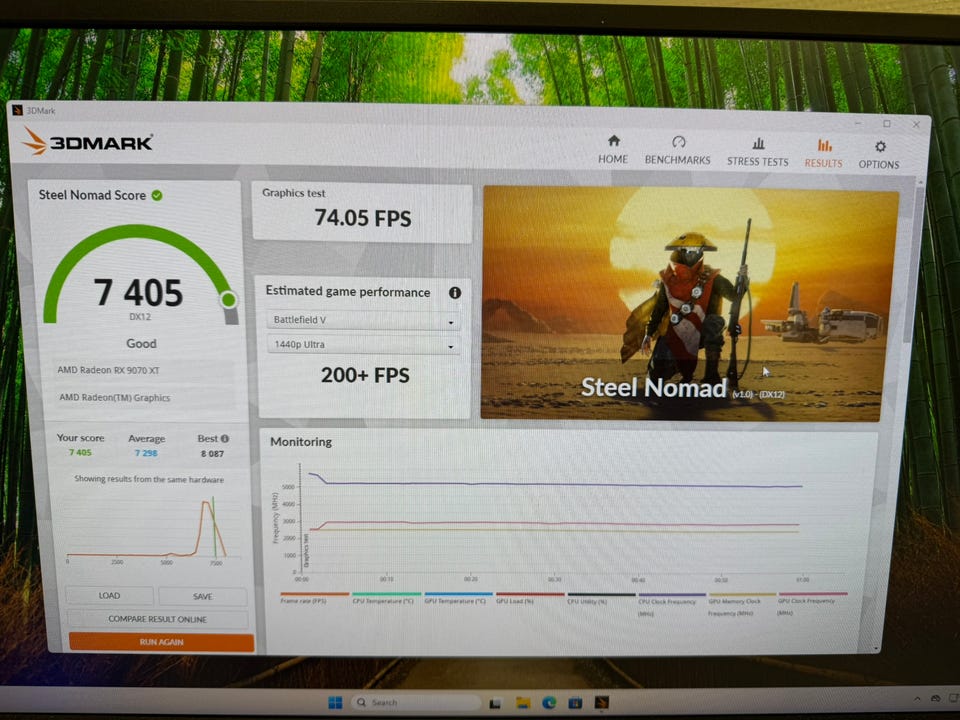Click the Best score value 8 087
960x720 pixels.
click(212, 454)
